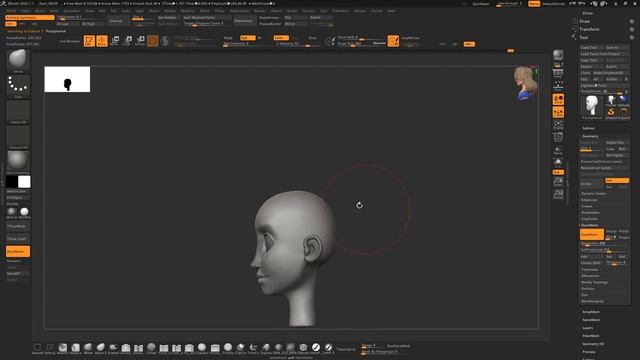
Task: Open the stroke type picker
Action: (x=18, y=86)
